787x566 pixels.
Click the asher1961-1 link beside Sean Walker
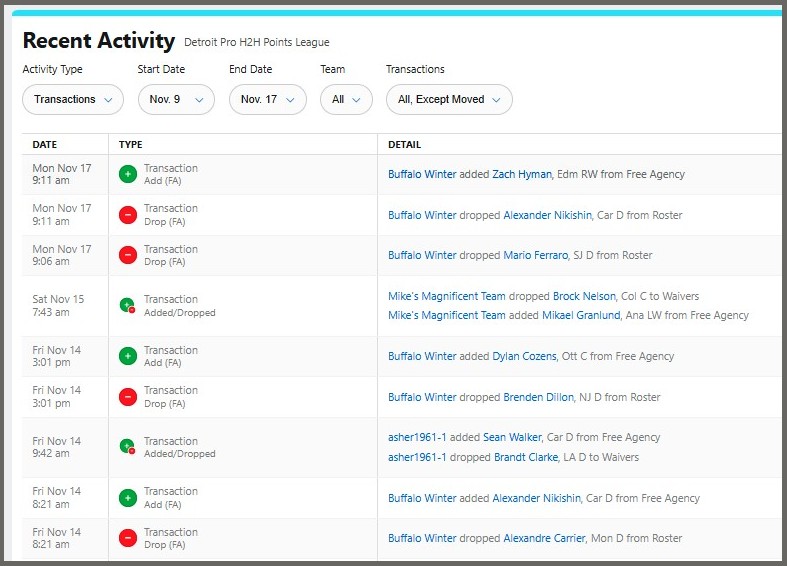pos(417,437)
